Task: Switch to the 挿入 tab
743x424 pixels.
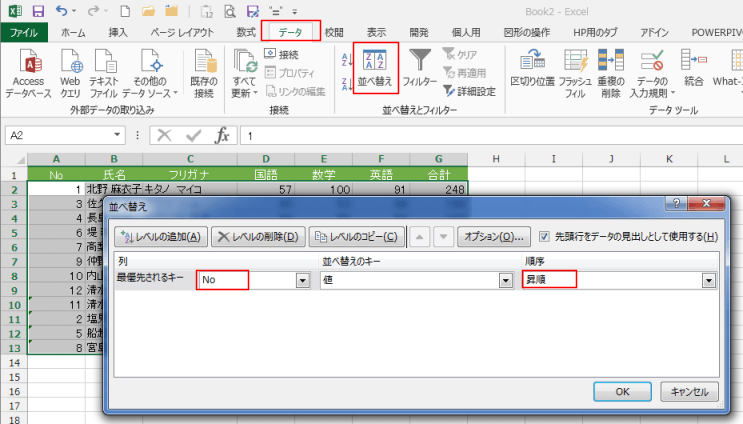Action: pyautogui.click(x=118, y=32)
